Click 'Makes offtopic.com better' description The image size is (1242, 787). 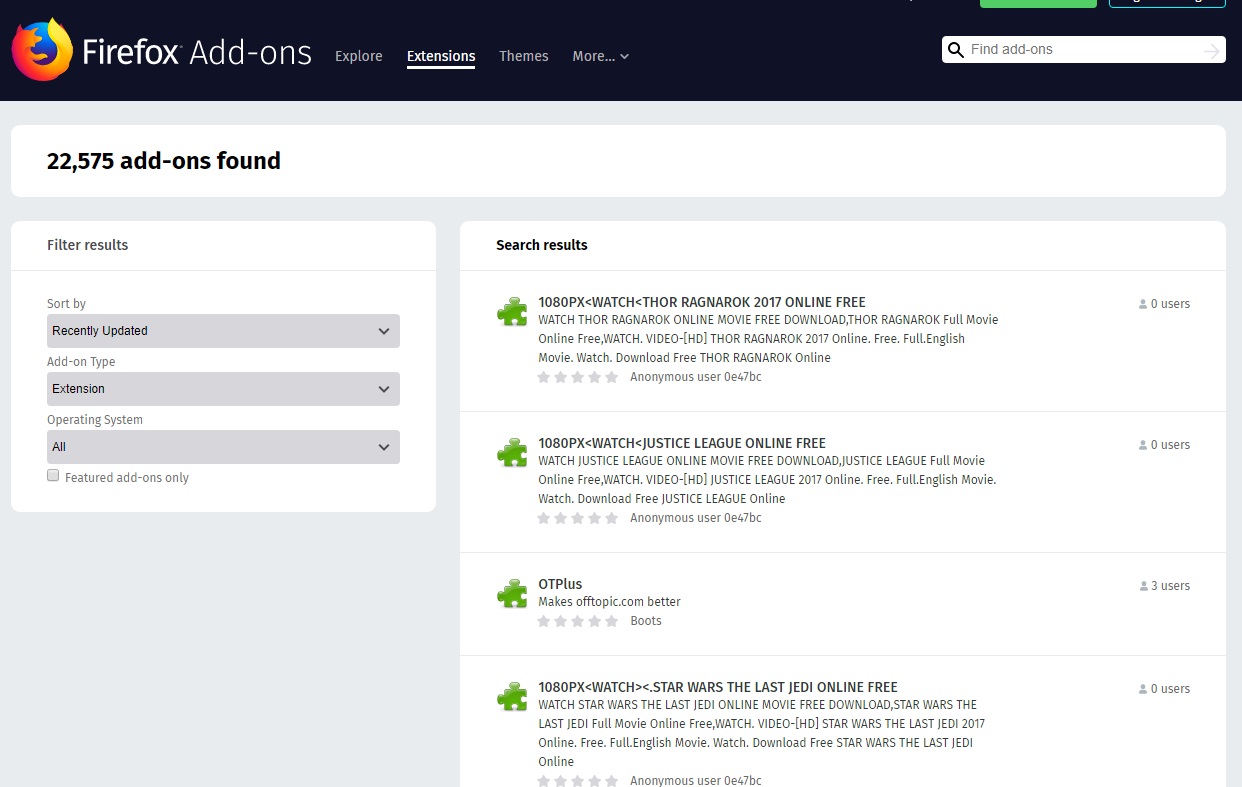(609, 602)
